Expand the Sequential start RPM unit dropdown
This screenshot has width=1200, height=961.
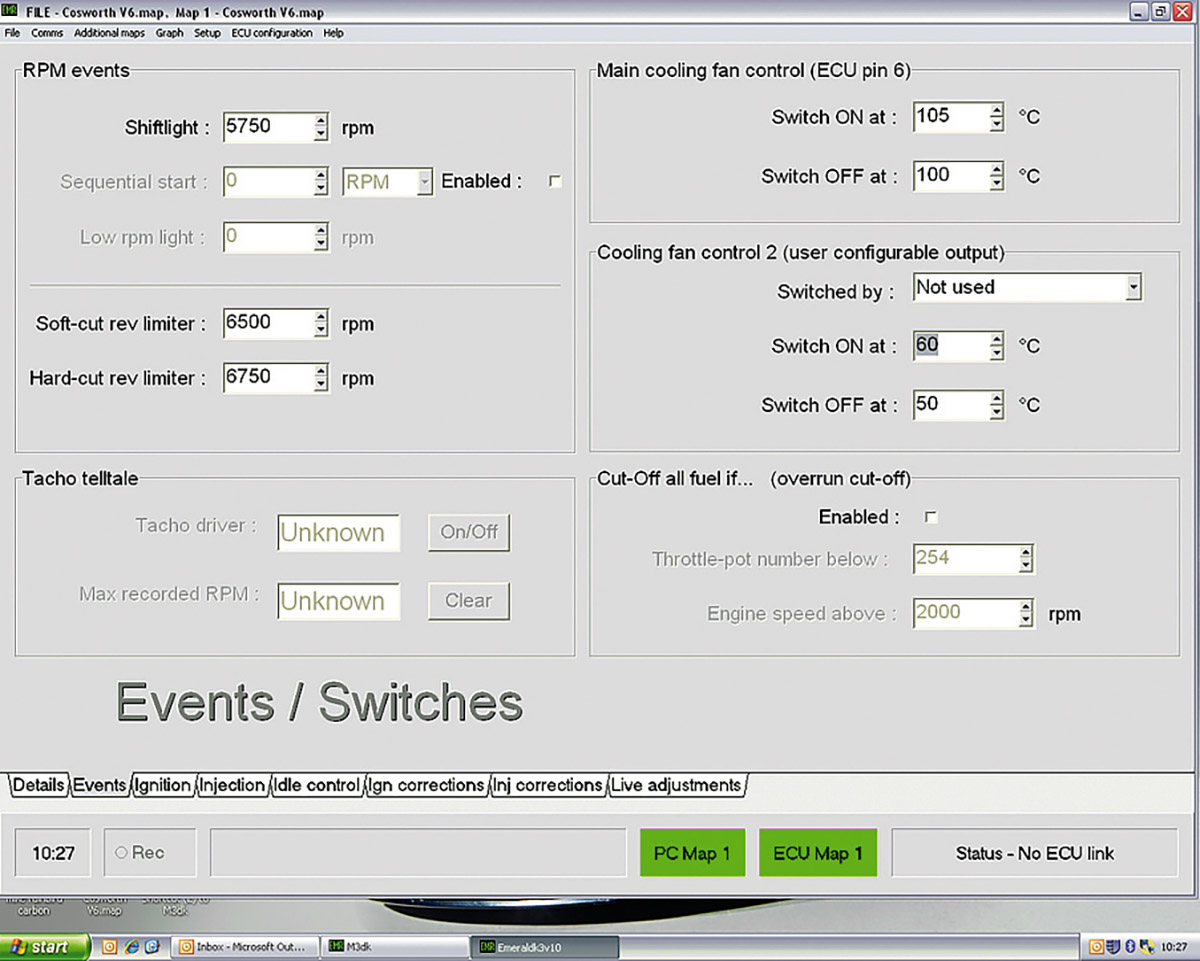tap(425, 183)
